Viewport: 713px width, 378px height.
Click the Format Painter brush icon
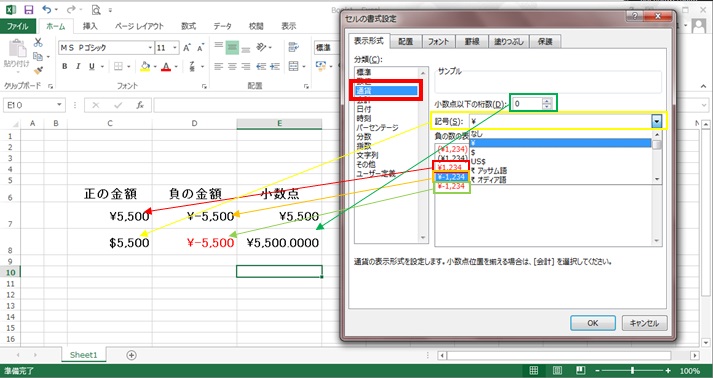pos(38,71)
